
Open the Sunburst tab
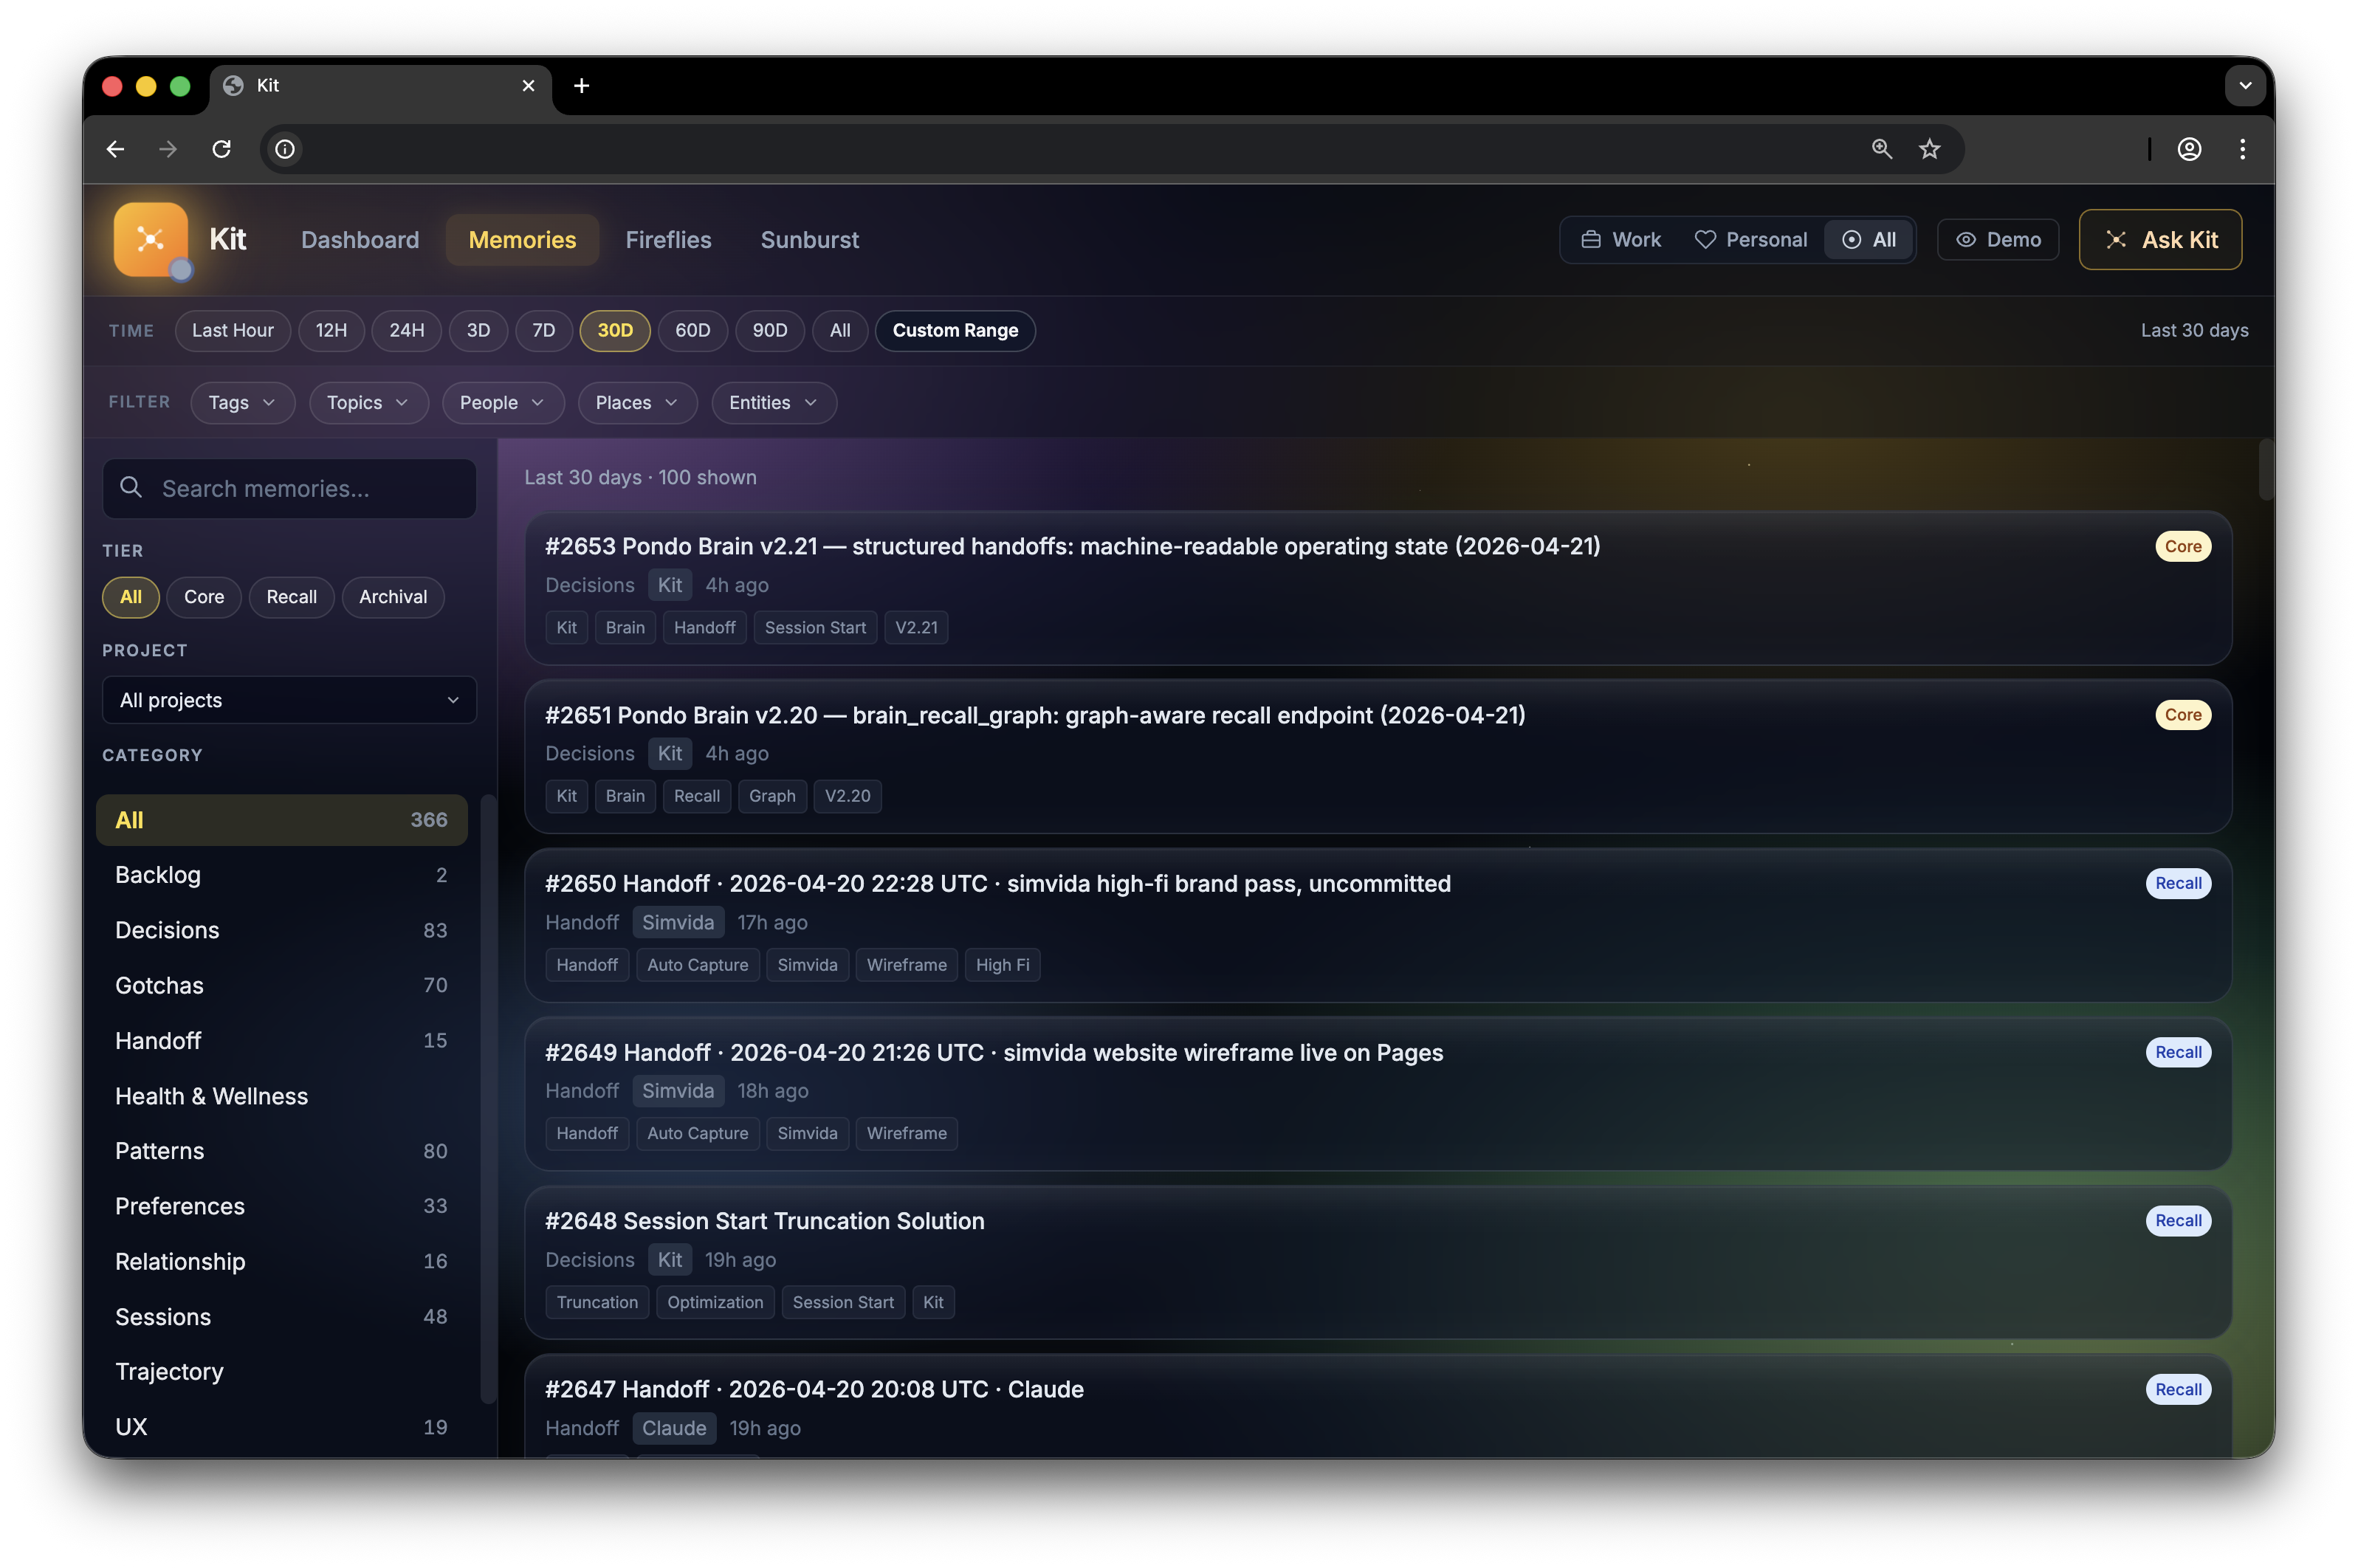[x=810, y=239]
